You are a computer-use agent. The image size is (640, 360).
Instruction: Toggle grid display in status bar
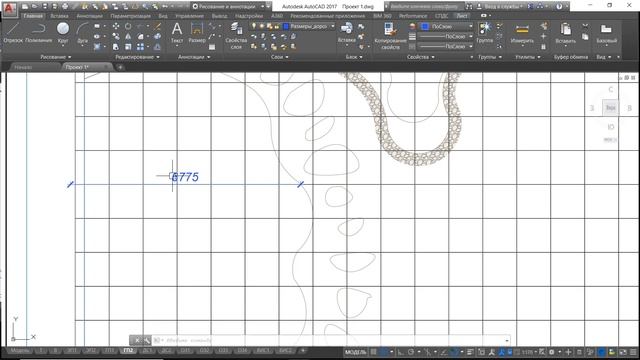pyautogui.click(x=373, y=352)
